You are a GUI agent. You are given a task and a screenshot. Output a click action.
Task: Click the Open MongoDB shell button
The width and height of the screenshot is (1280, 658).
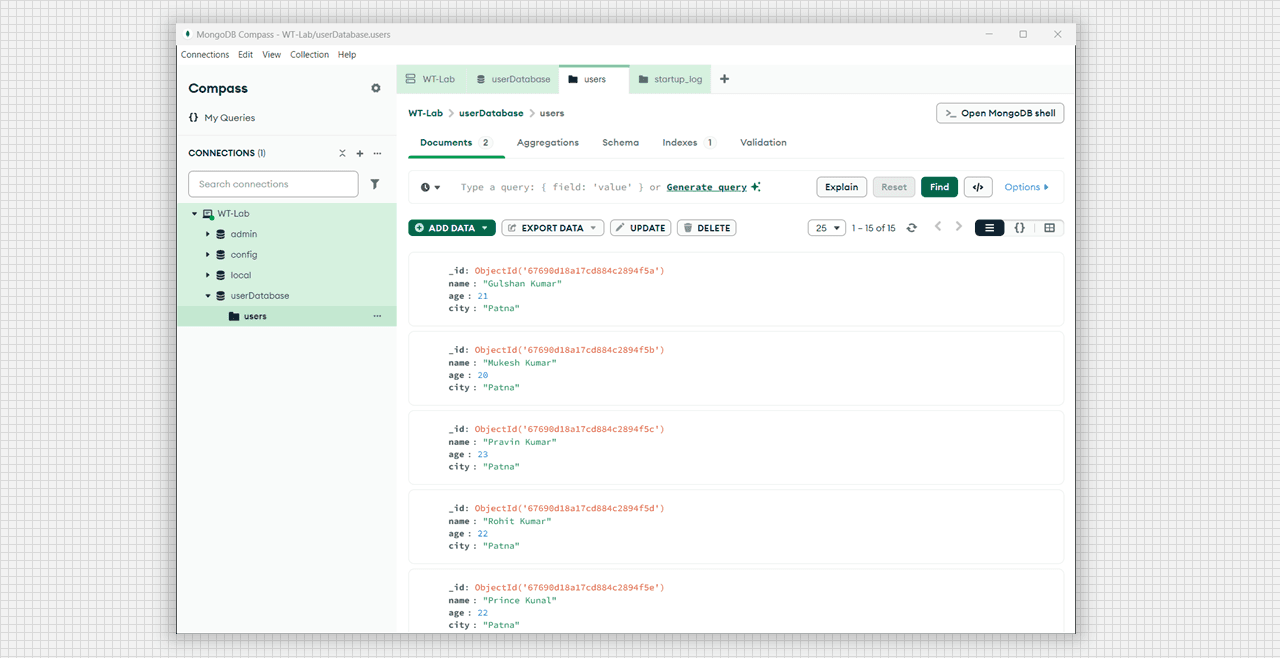[999, 113]
